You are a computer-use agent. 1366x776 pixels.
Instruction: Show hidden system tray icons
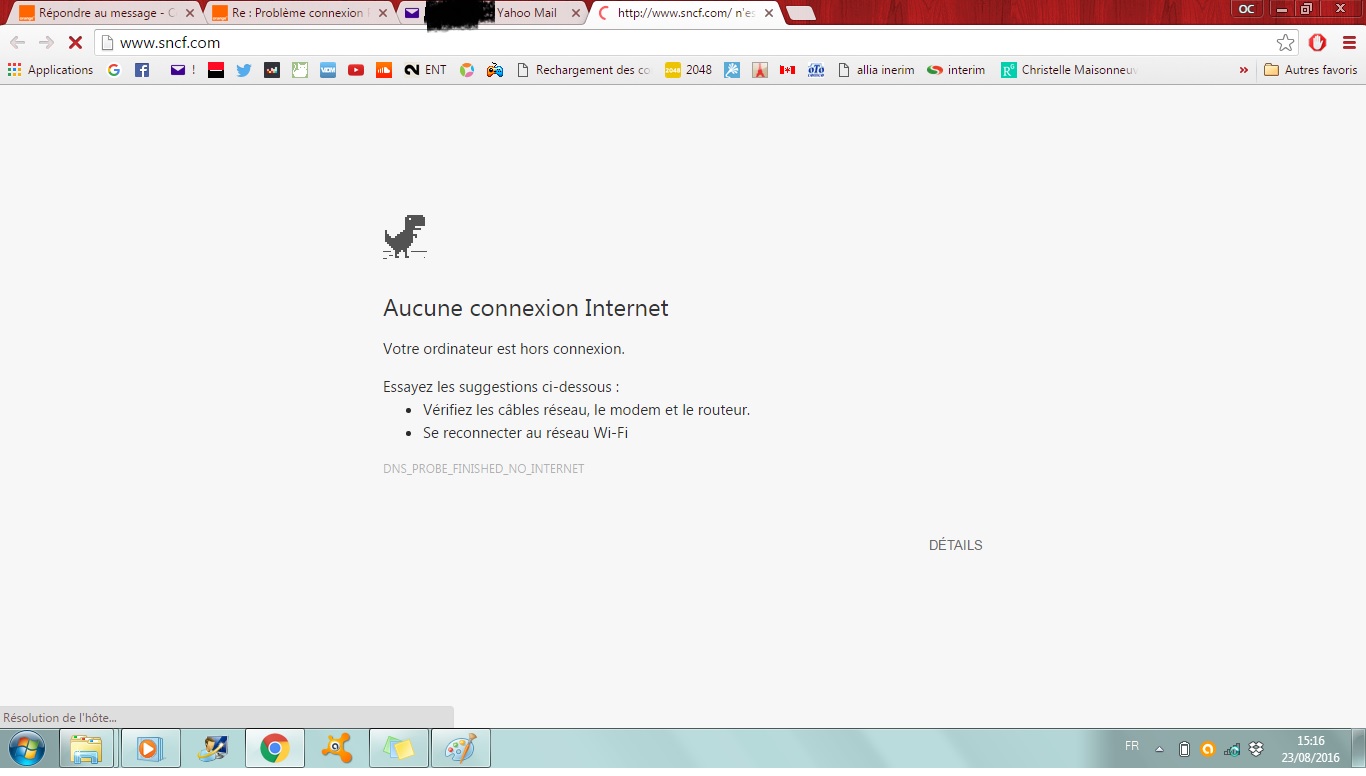[1159, 749]
